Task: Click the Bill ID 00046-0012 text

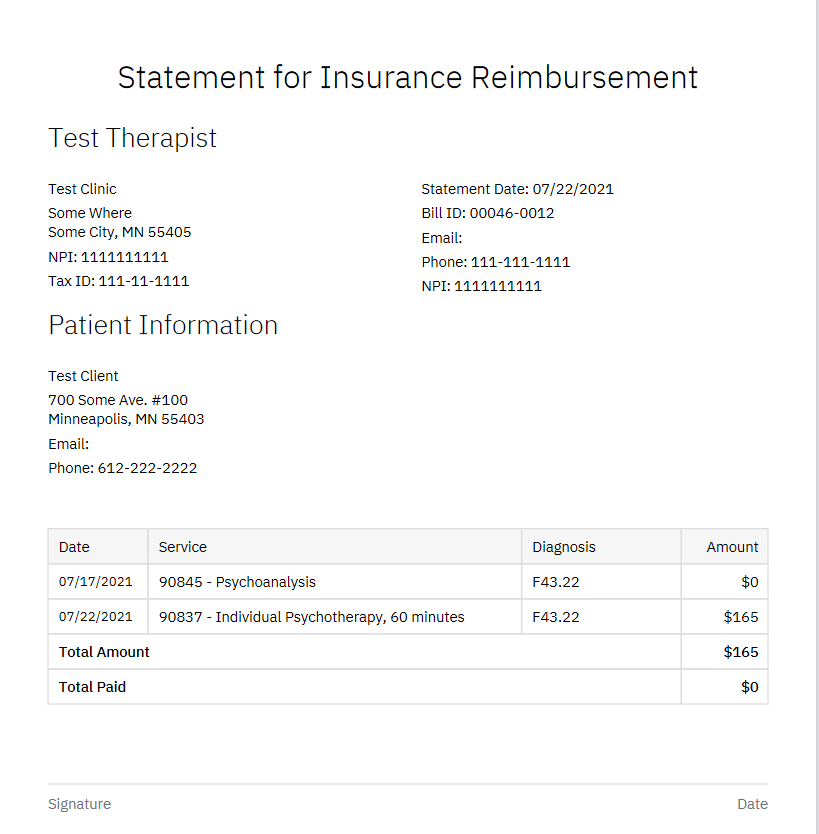Action: click(x=487, y=213)
